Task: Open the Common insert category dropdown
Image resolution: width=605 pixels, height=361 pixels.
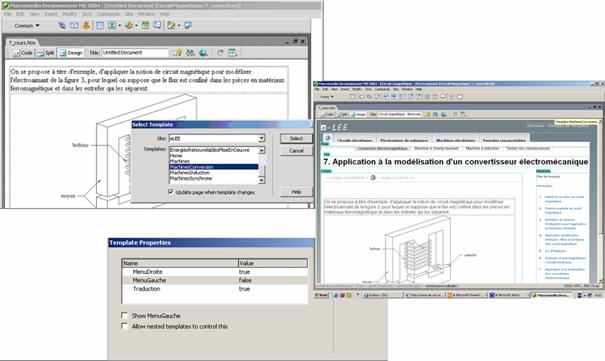Action: point(27,25)
